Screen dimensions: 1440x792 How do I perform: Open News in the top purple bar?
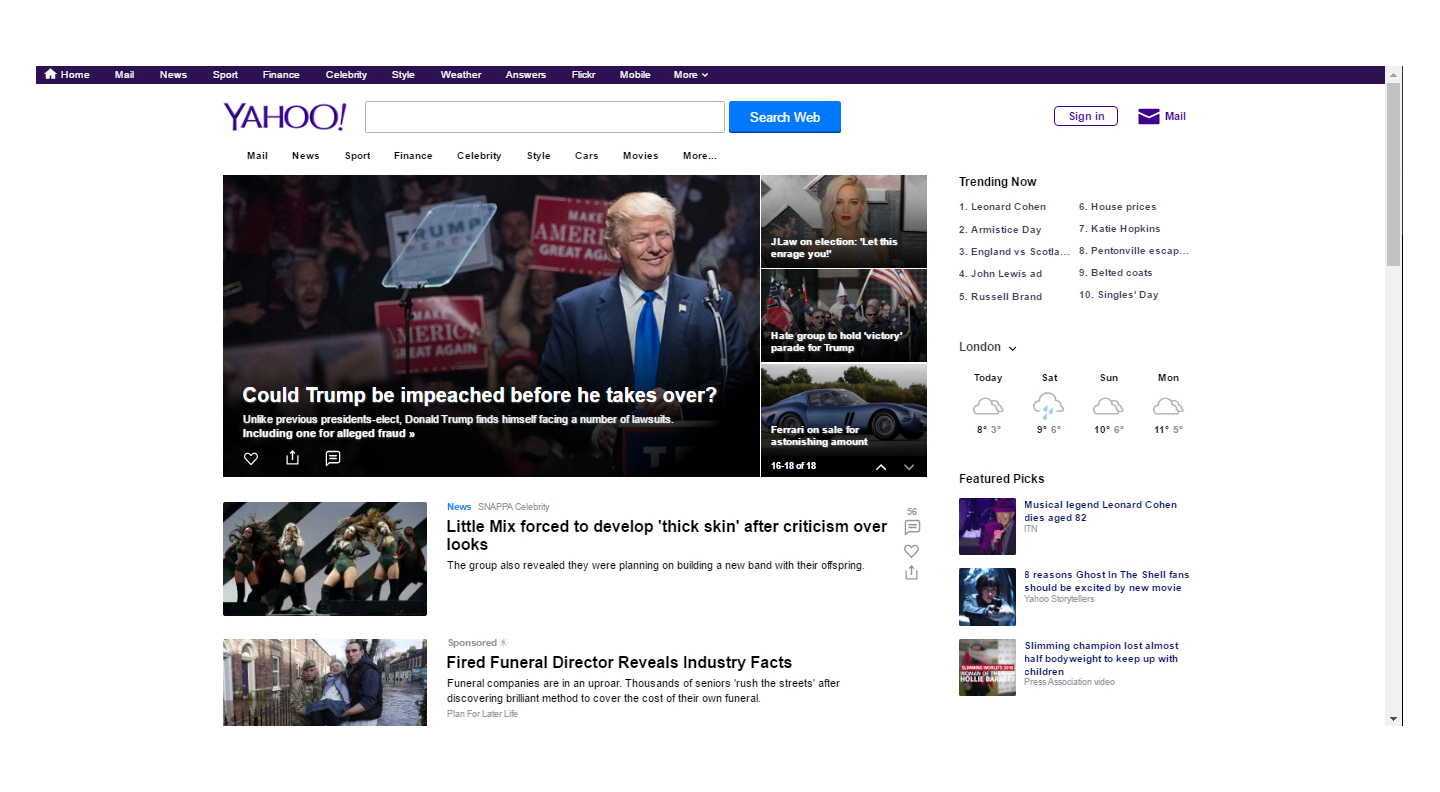(173, 75)
